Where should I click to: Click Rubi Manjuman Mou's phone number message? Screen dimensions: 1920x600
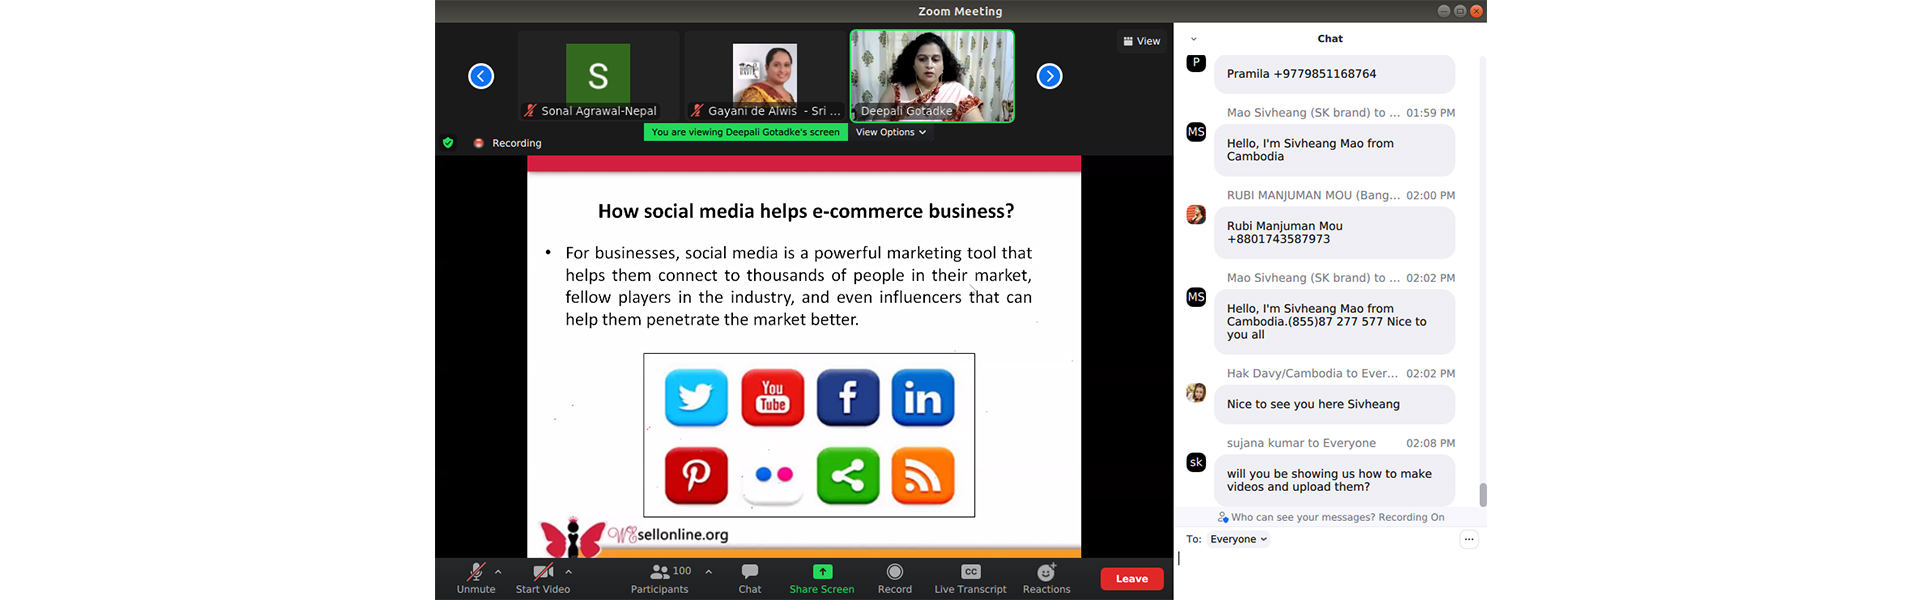pyautogui.click(x=1334, y=233)
